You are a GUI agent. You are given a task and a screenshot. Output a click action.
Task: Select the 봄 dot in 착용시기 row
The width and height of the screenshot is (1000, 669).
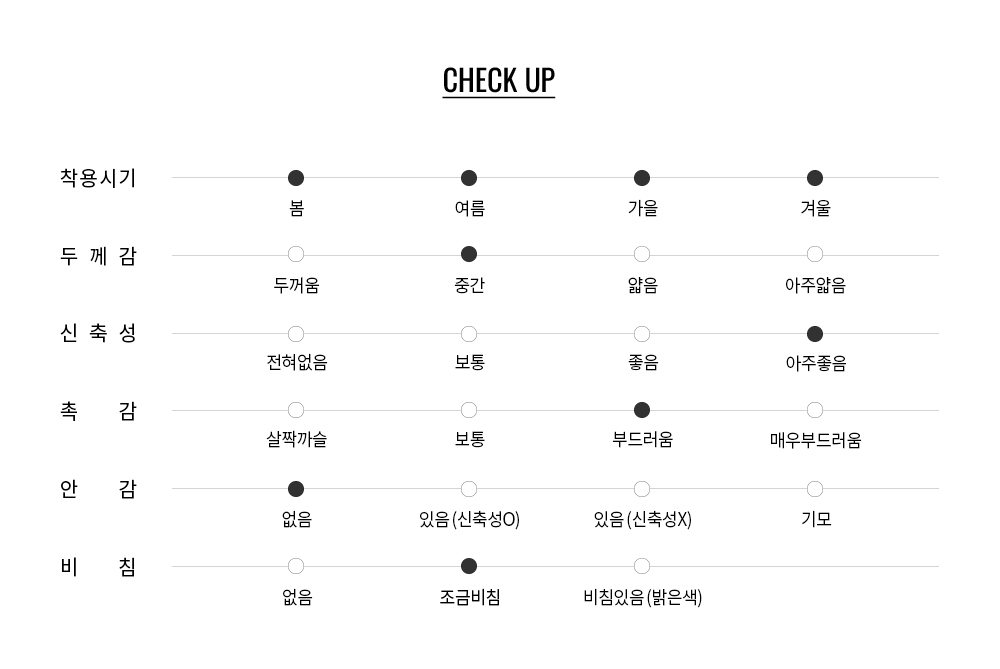coord(296,178)
